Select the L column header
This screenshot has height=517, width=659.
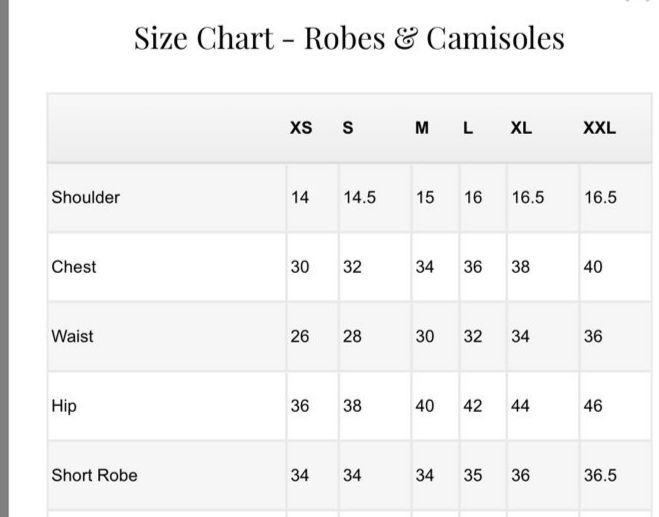click(x=468, y=128)
